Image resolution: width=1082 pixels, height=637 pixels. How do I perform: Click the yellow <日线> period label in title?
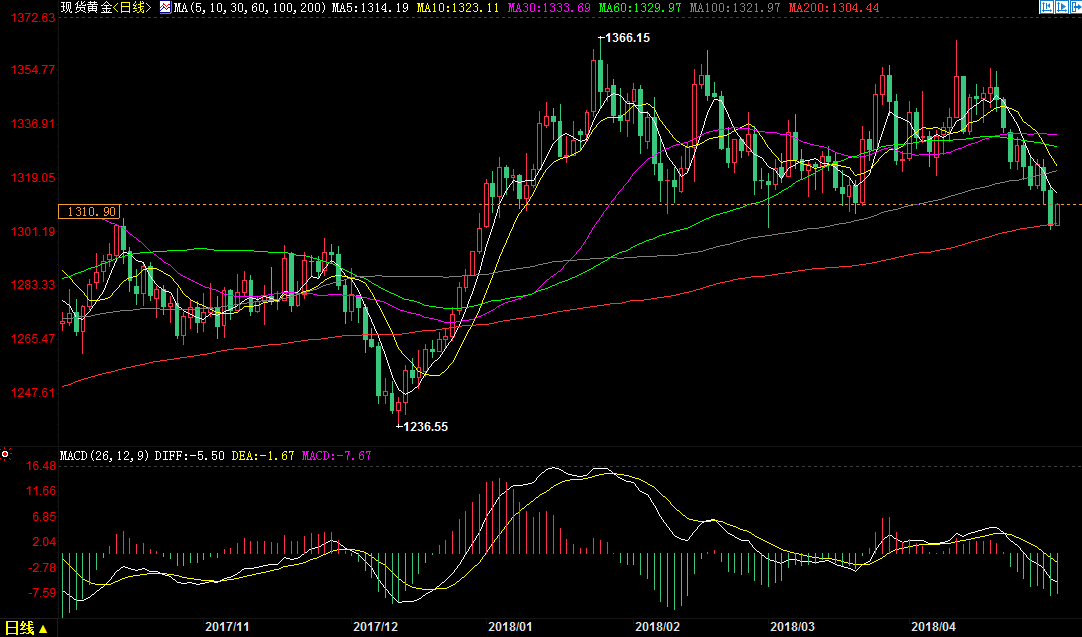click(132, 8)
